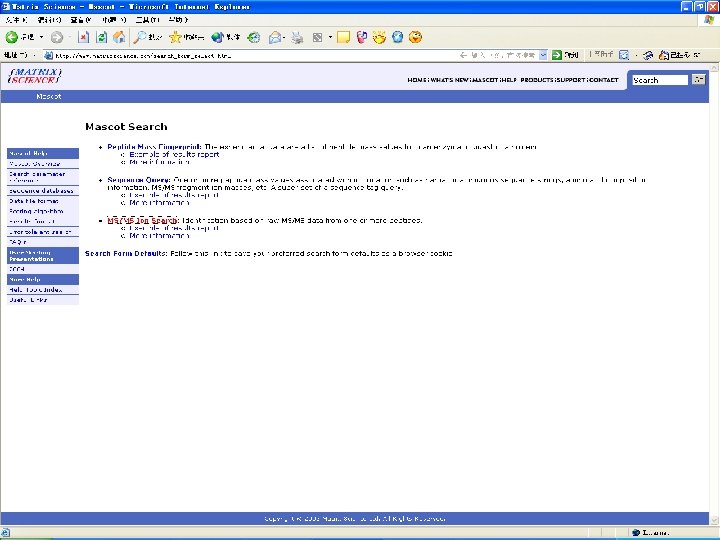720x540 pixels.
Task: Expand the address bar dropdown arrow
Action: 543,55
